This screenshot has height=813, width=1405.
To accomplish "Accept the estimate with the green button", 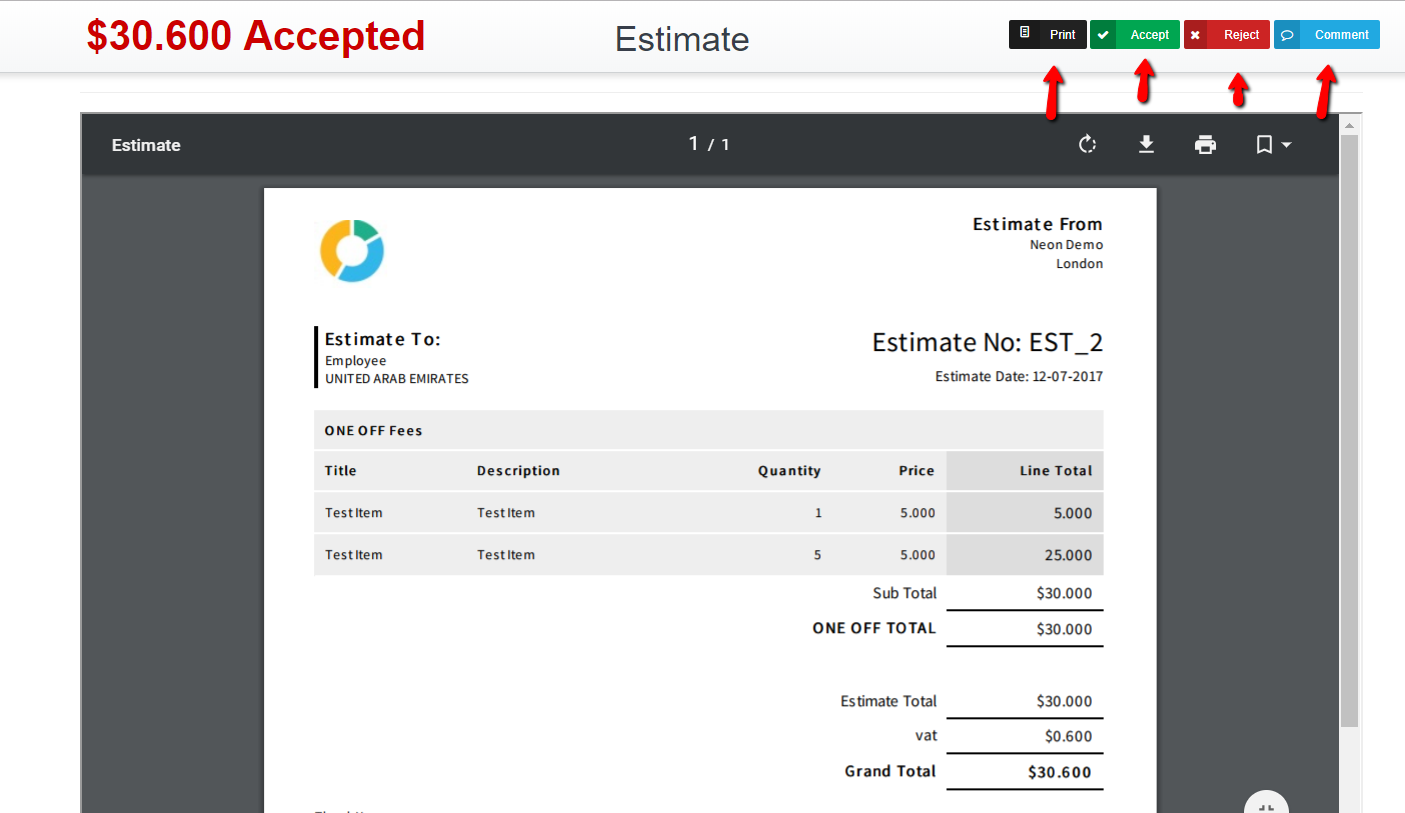I will coord(1135,35).
